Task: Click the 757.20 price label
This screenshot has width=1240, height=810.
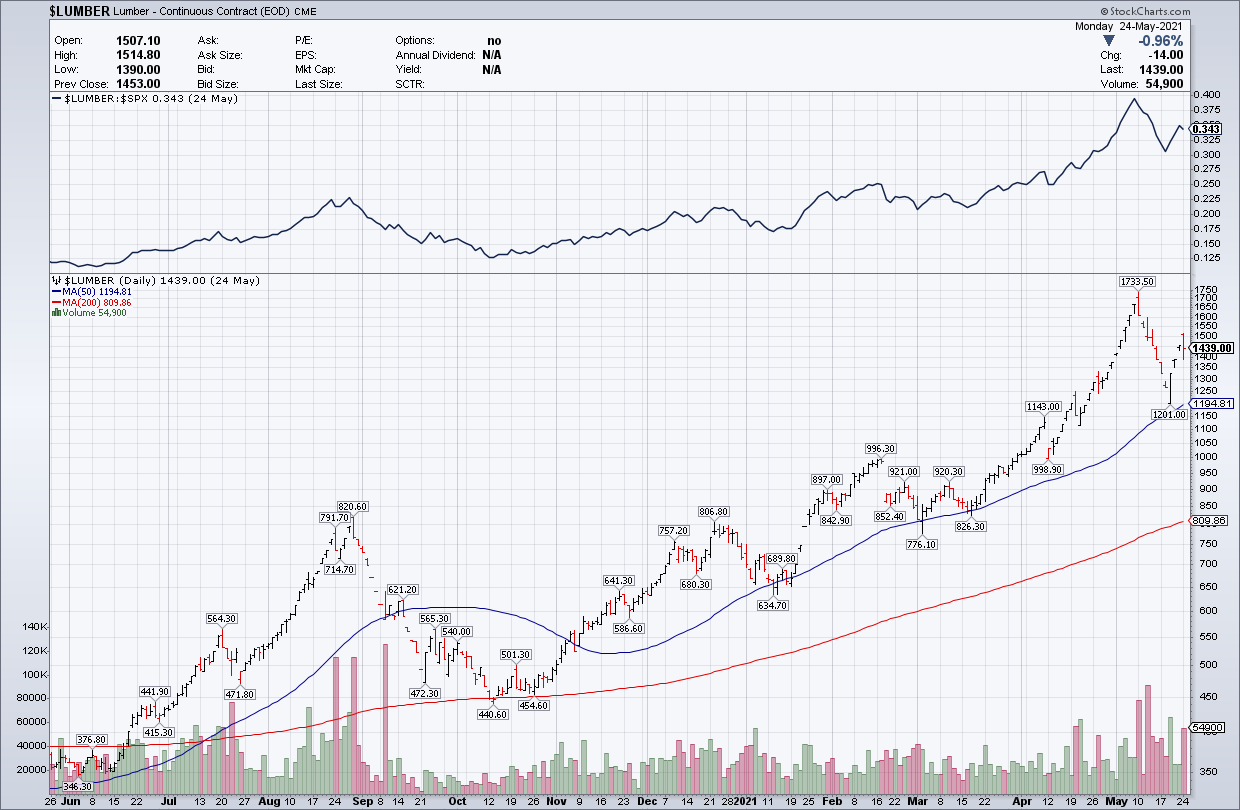Action: 674,531
